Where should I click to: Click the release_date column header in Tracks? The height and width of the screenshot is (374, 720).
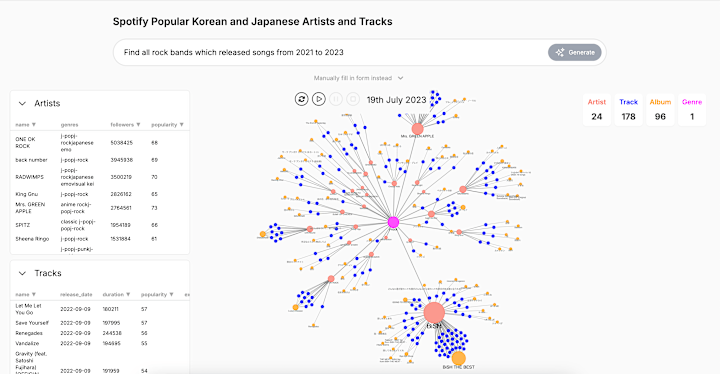coord(76,295)
